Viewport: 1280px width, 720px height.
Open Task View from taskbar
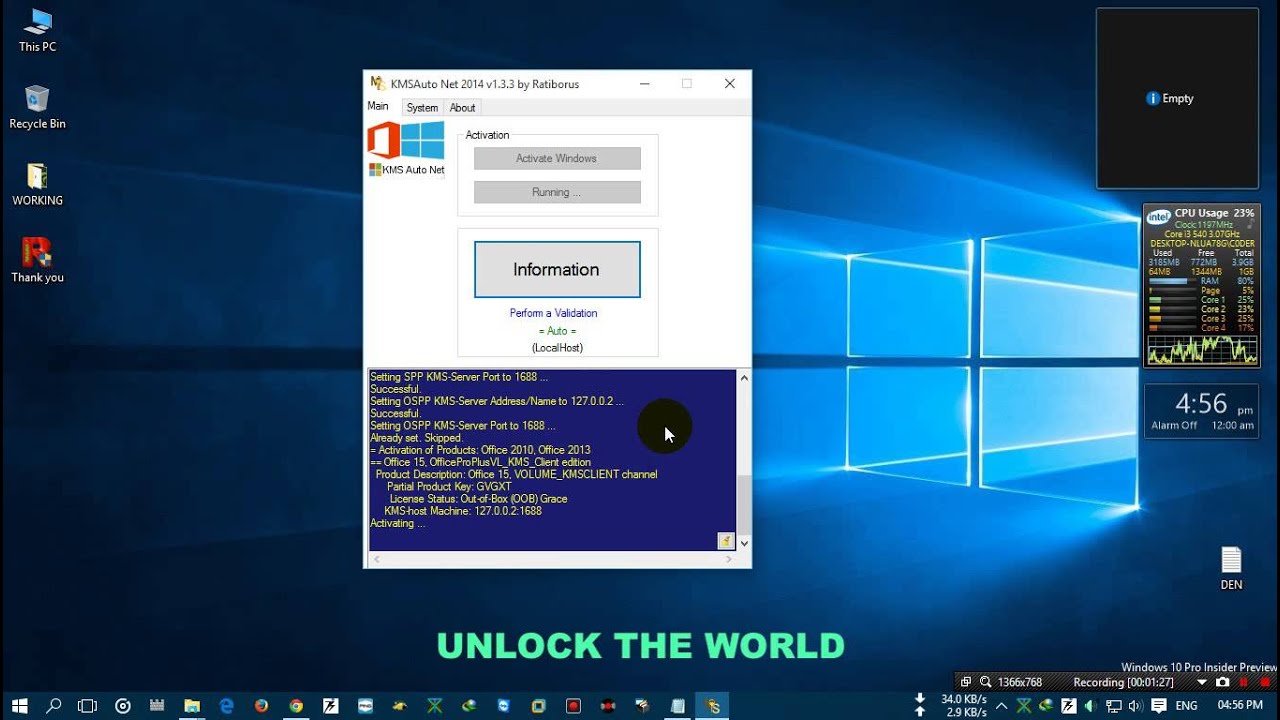tap(88, 706)
